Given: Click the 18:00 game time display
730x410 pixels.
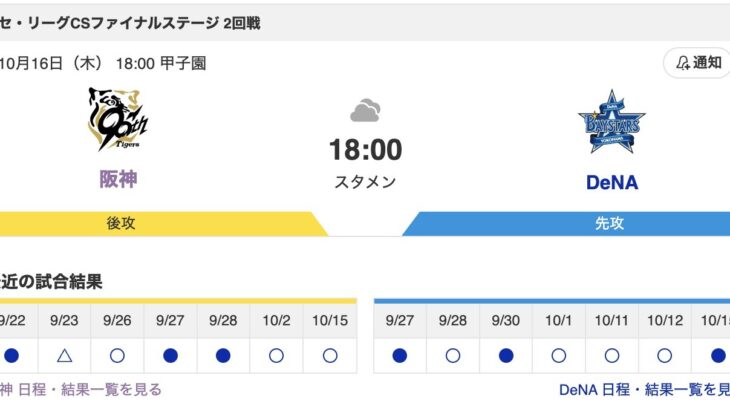Looking at the screenshot, I should click(x=365, y=150).
